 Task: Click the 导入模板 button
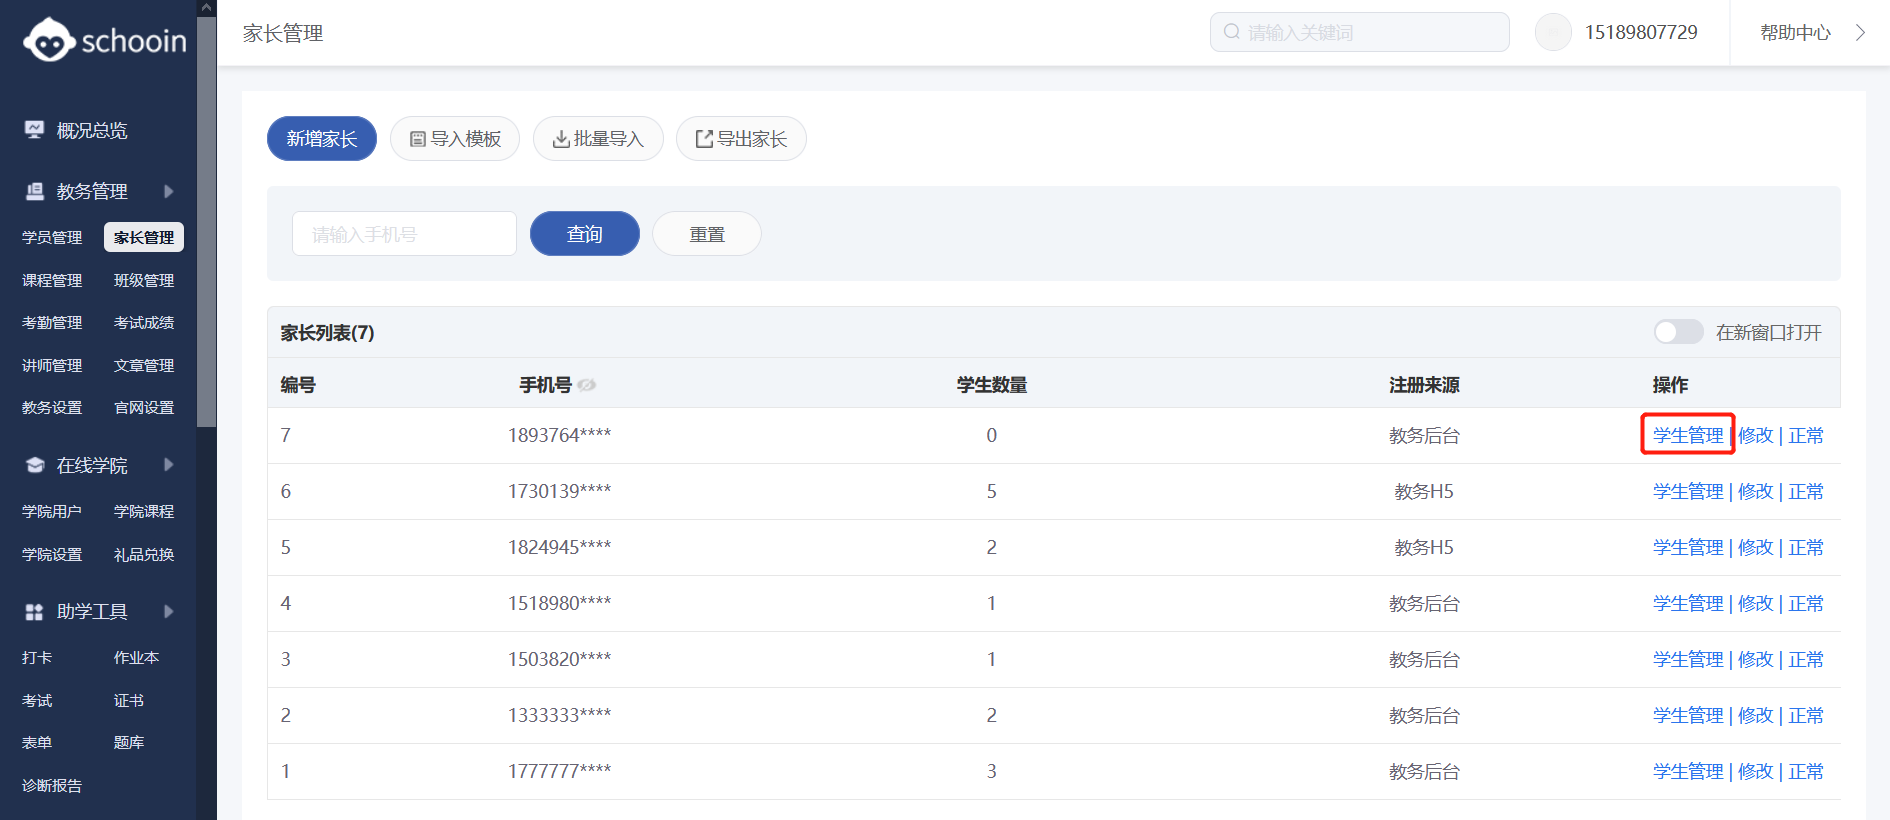(455, 138)
